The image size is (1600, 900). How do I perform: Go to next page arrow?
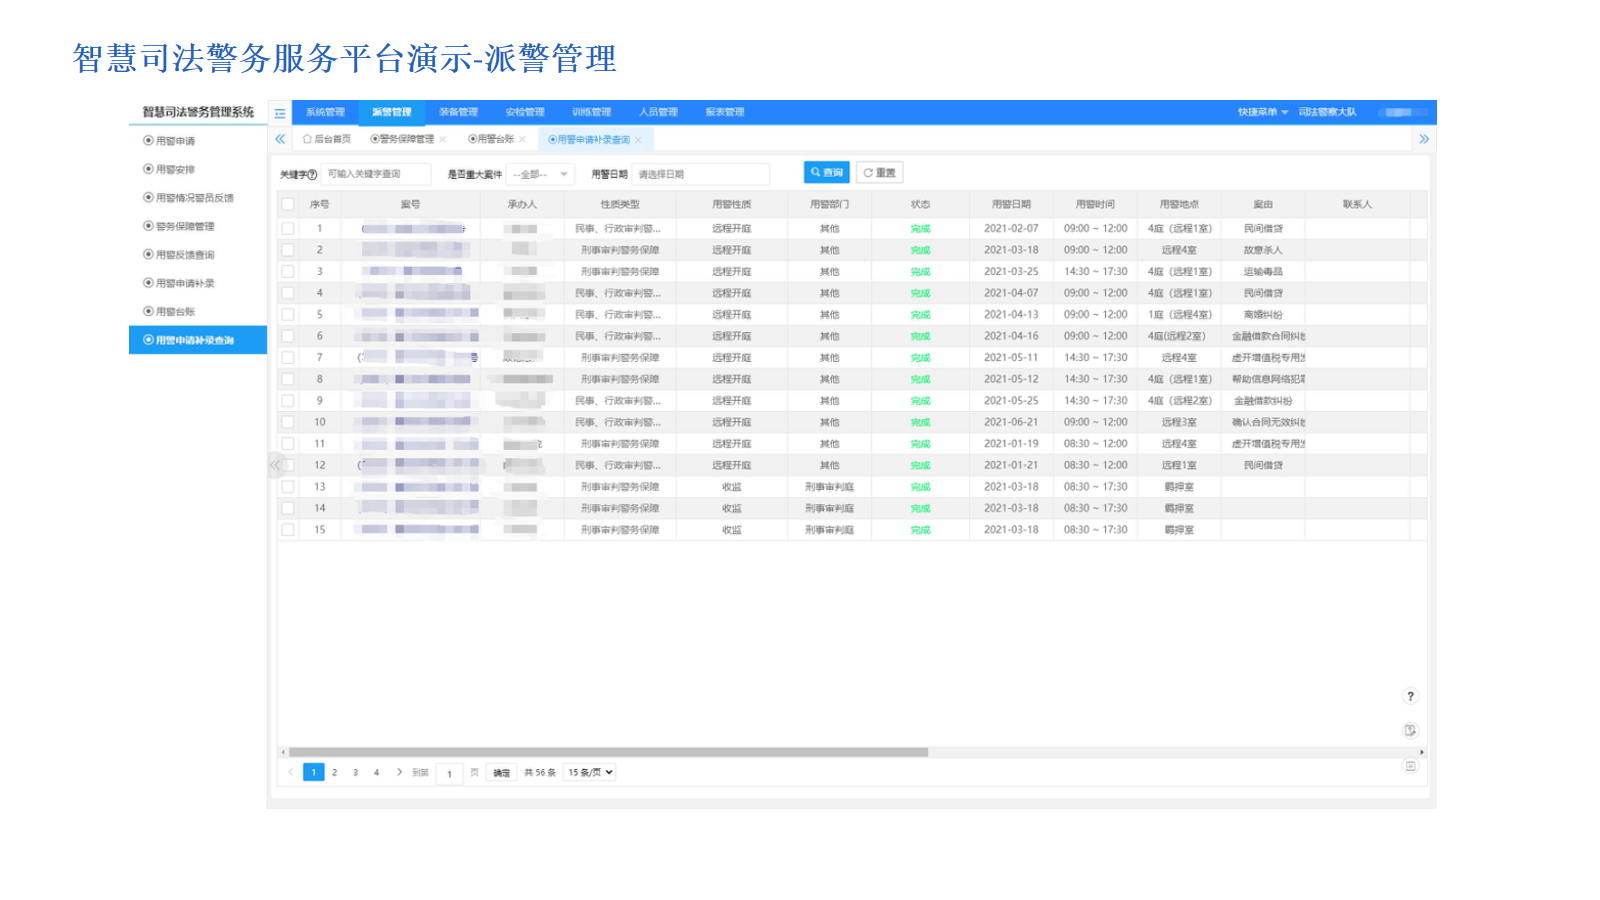pyautogui.click(x=399, y=772)
